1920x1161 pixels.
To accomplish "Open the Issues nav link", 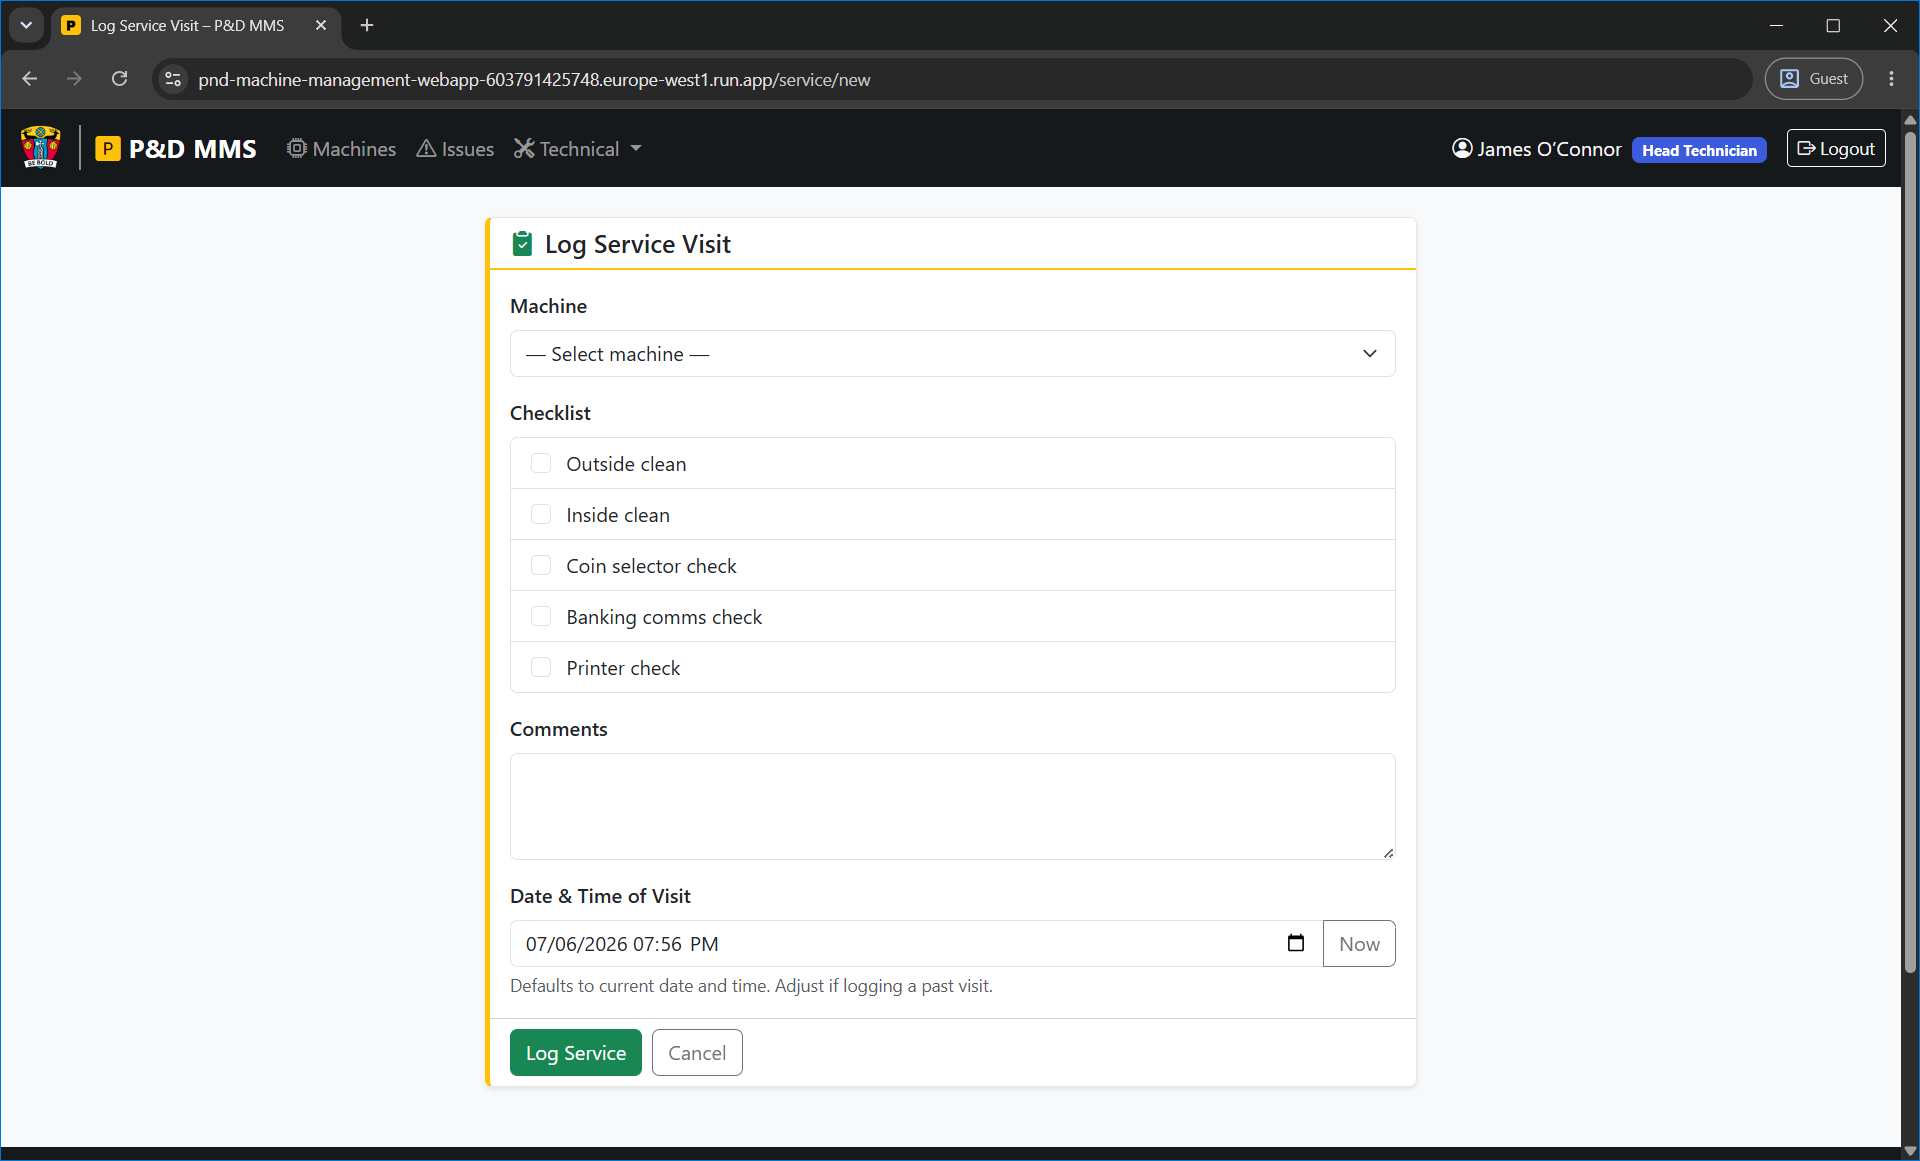I will [x=455, y=149].
